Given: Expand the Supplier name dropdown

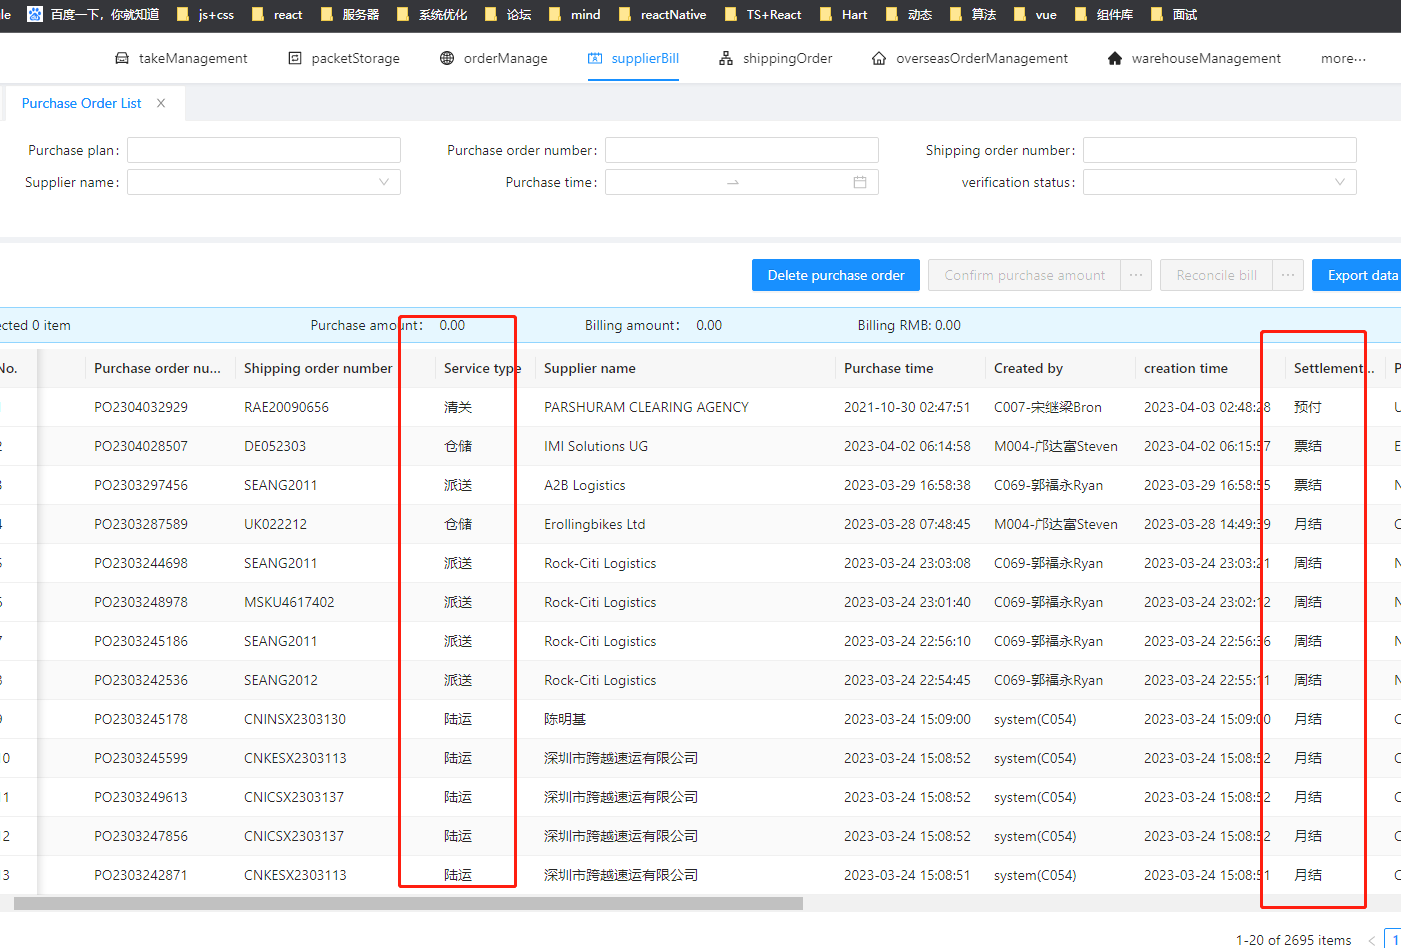Looking at the screenshot, I should [384, 182].
